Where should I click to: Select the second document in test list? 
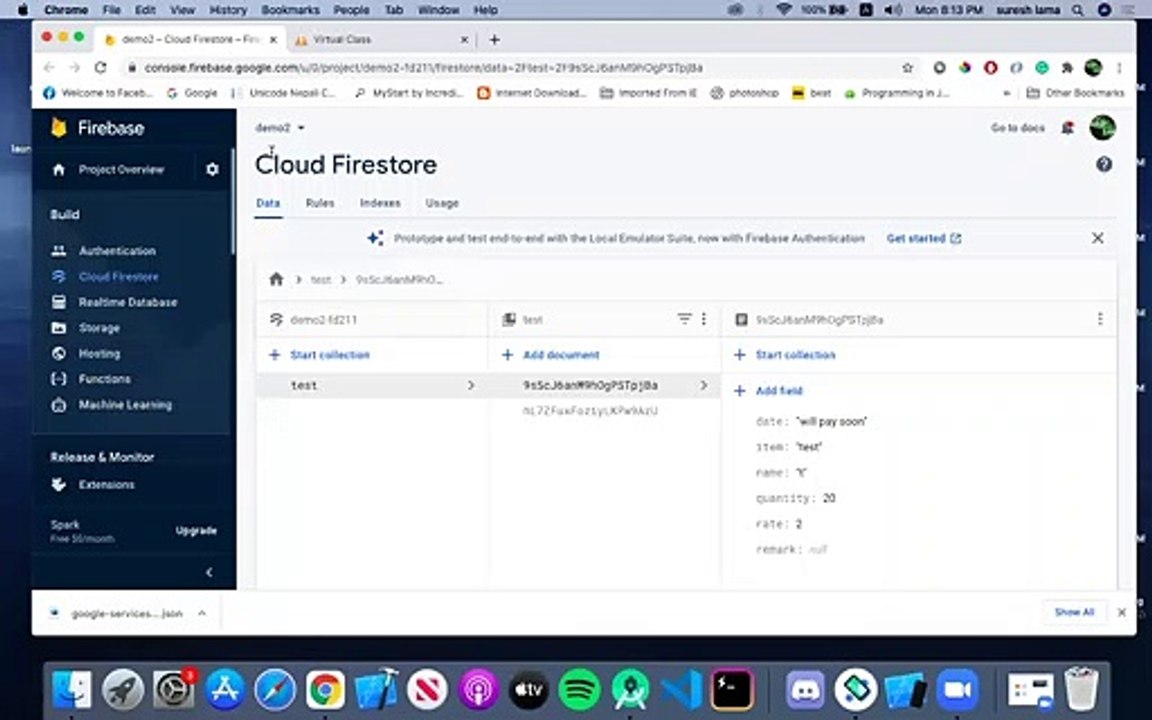click(590, 411)
